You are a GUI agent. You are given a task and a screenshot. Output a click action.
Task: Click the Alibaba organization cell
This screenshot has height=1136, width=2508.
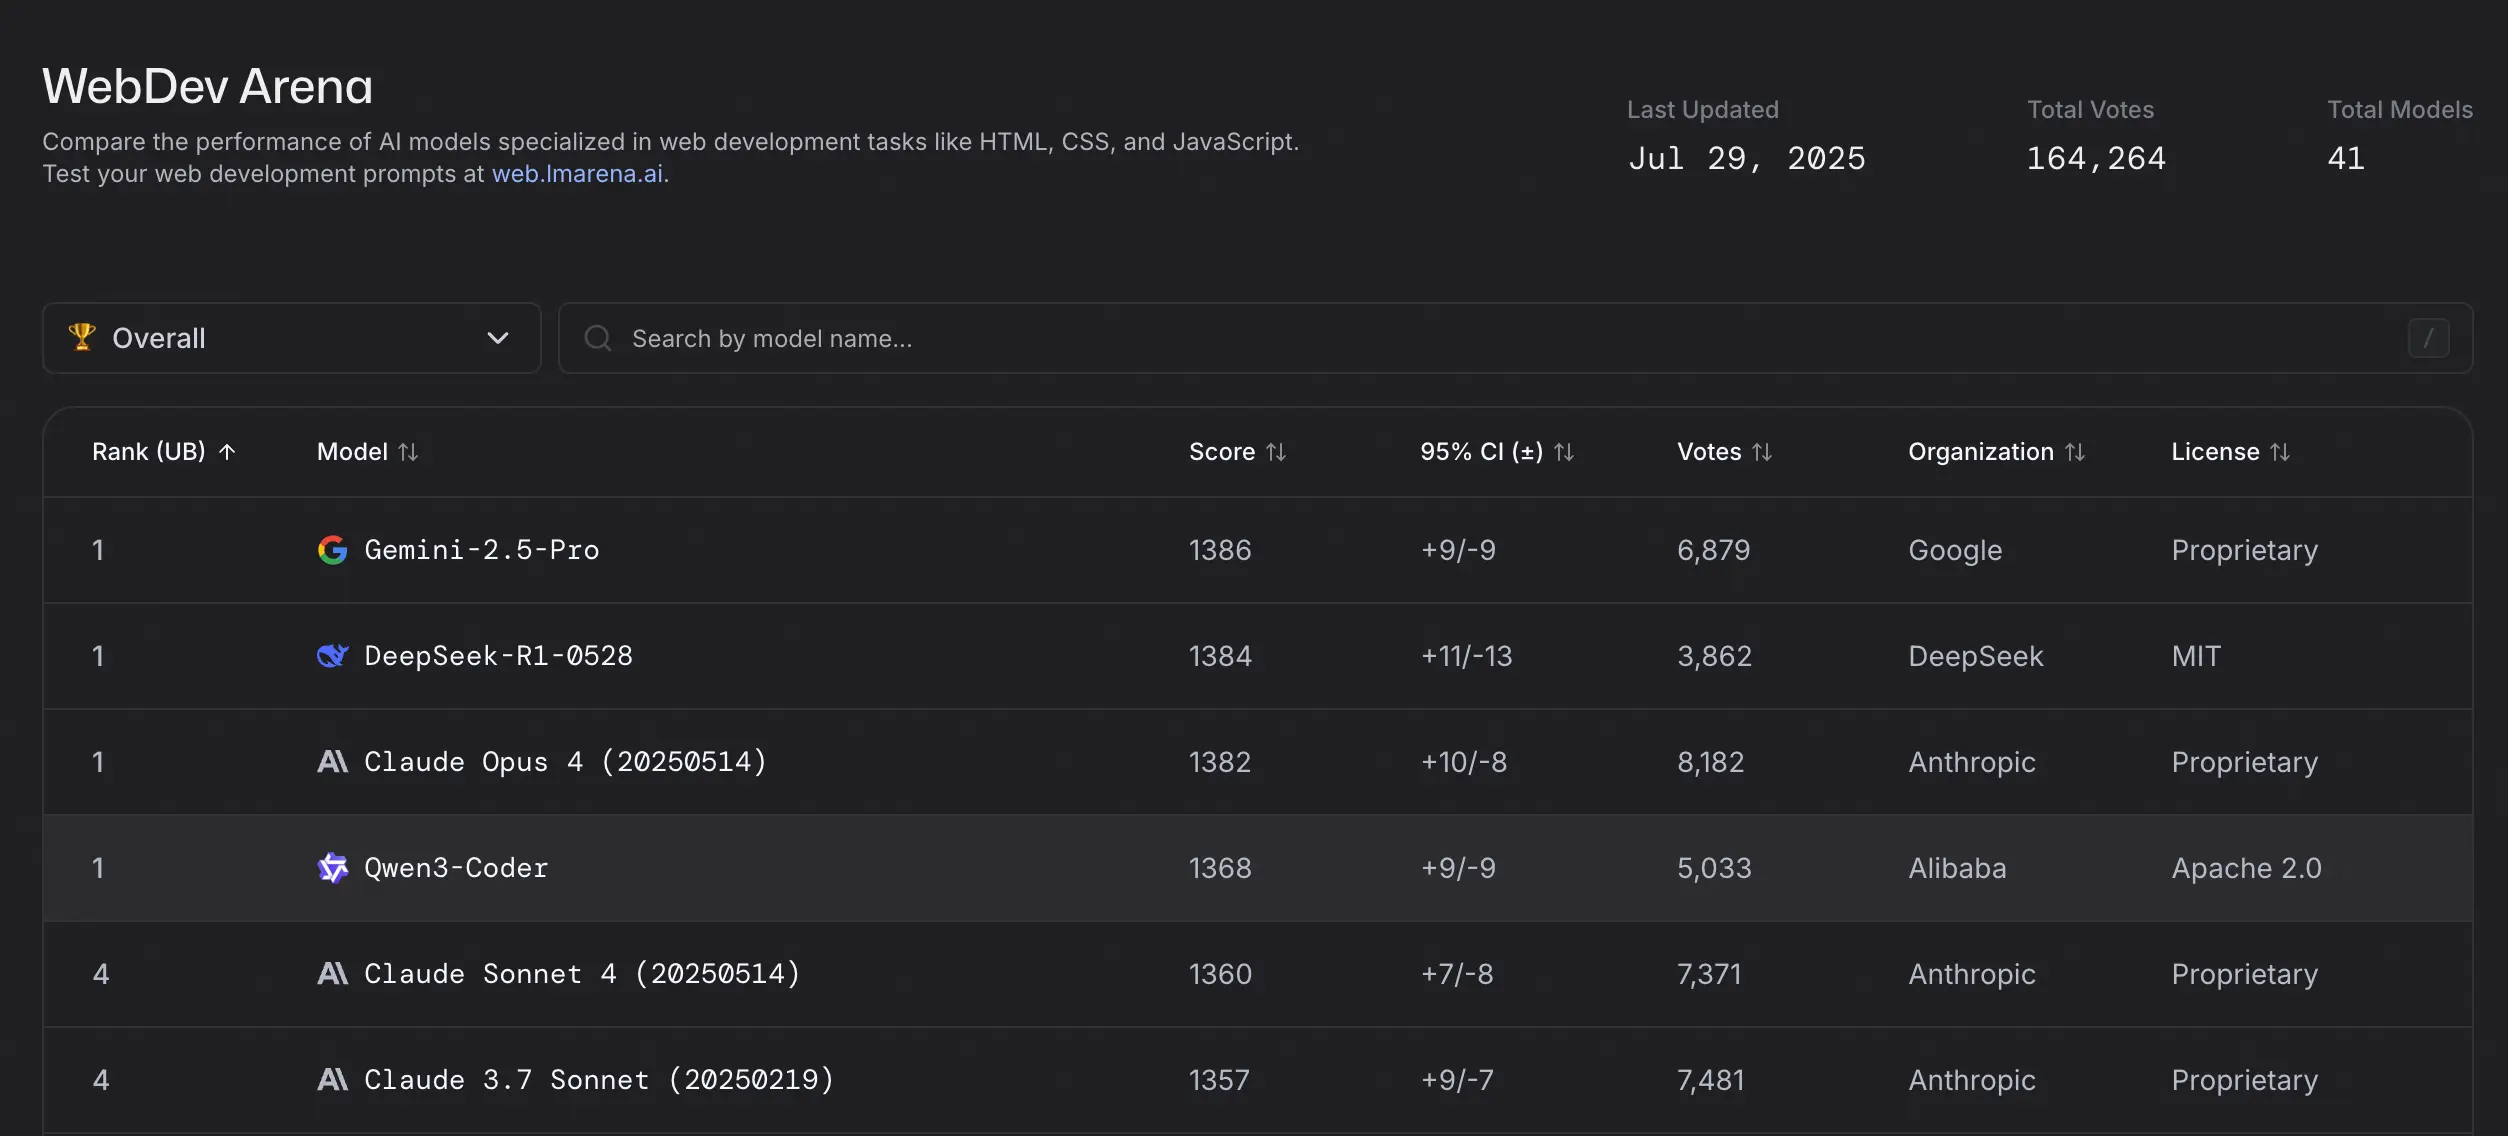[1957, 868]
